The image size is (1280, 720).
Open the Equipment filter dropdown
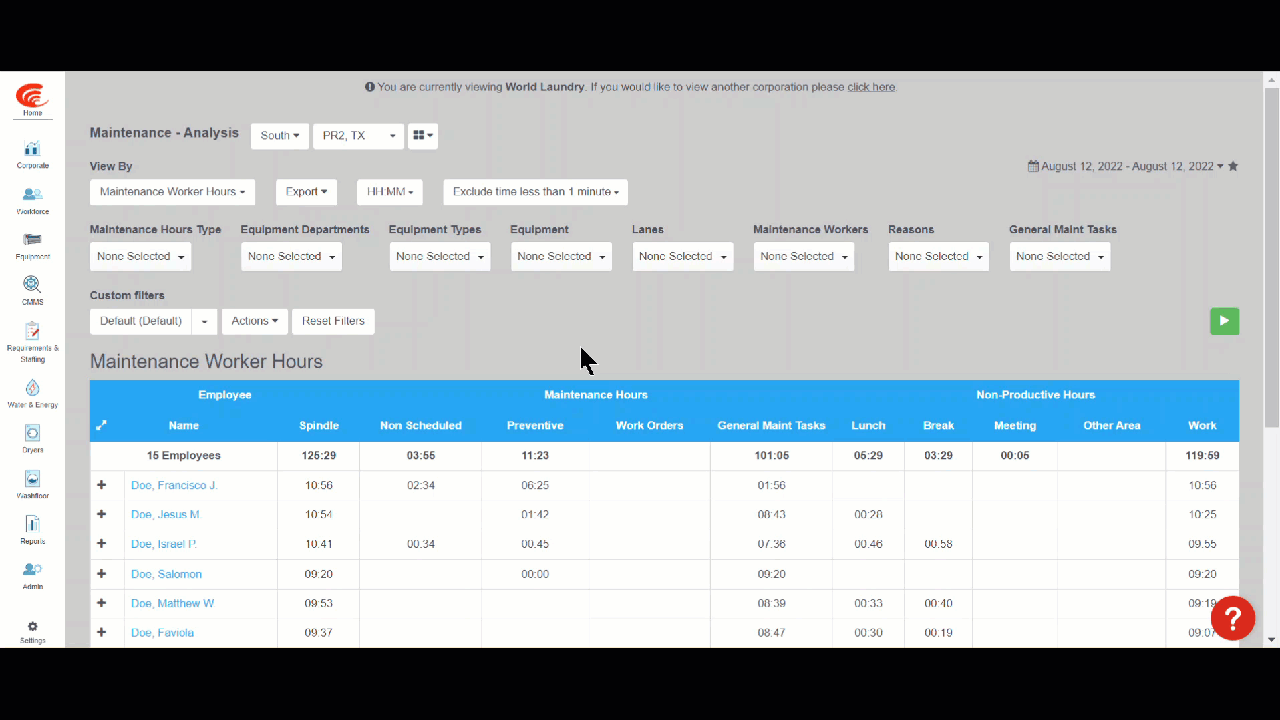[561, 257]
